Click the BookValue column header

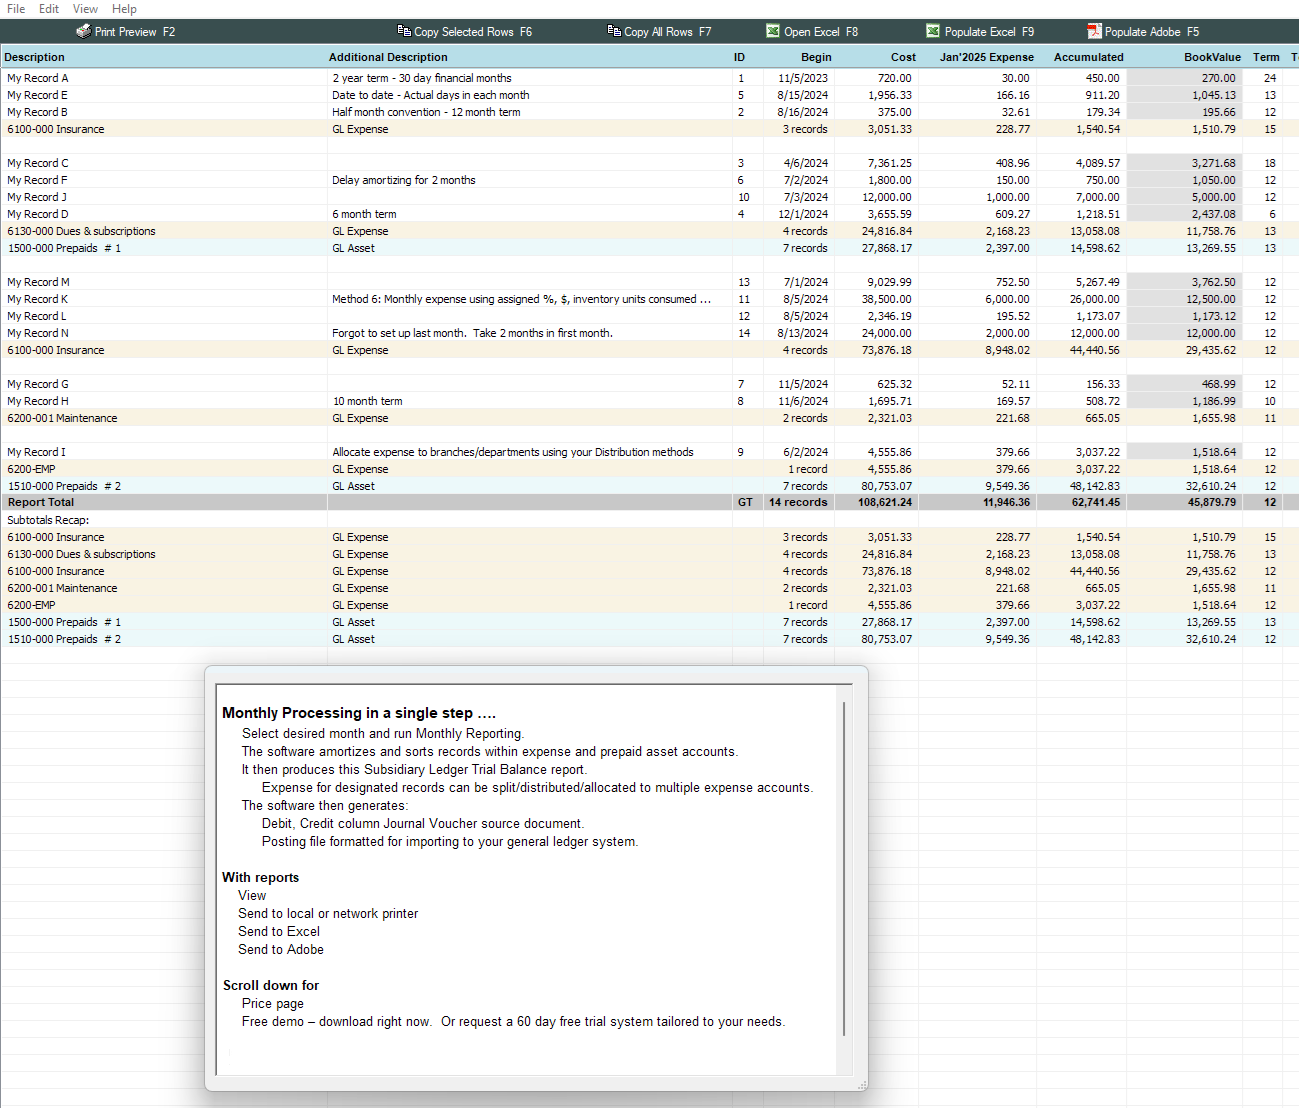tap(1212, 57)
